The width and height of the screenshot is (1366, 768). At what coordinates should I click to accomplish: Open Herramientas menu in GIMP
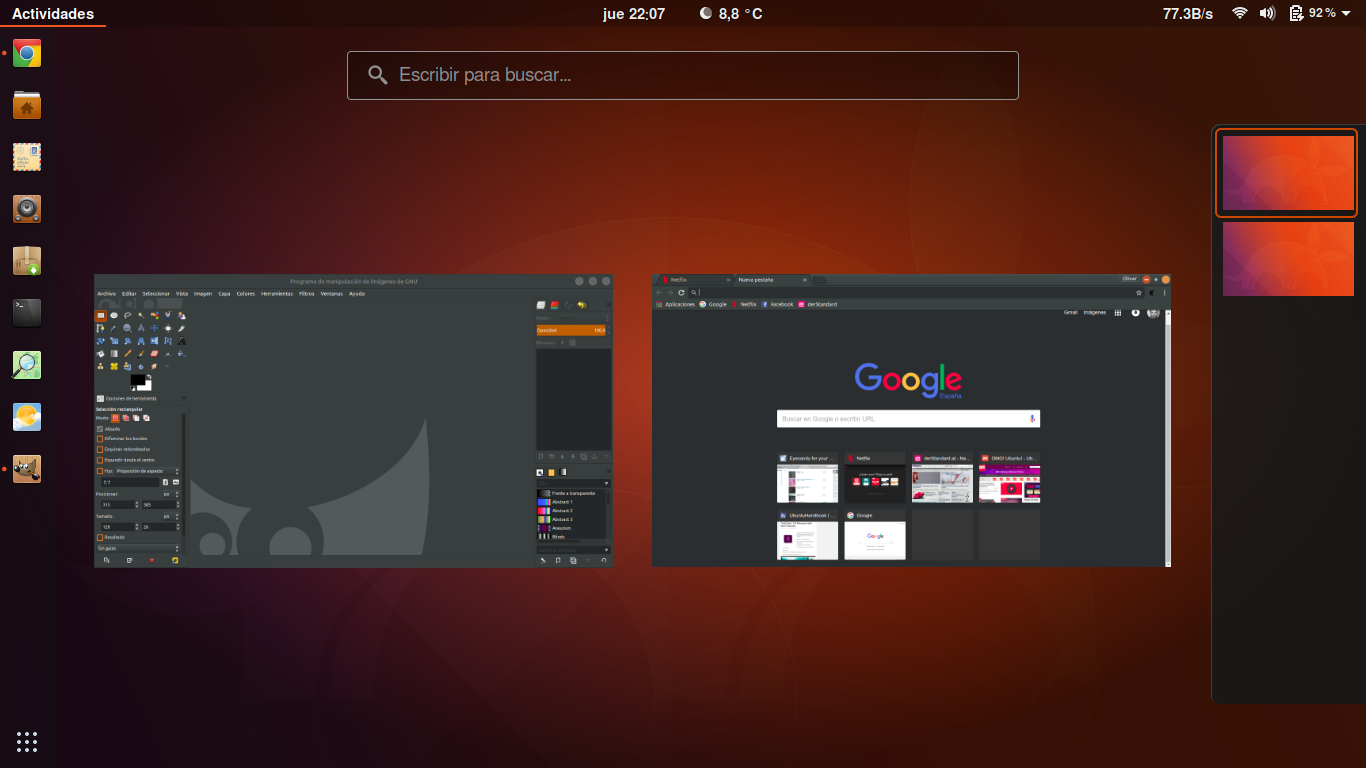(x=277, y=293)
